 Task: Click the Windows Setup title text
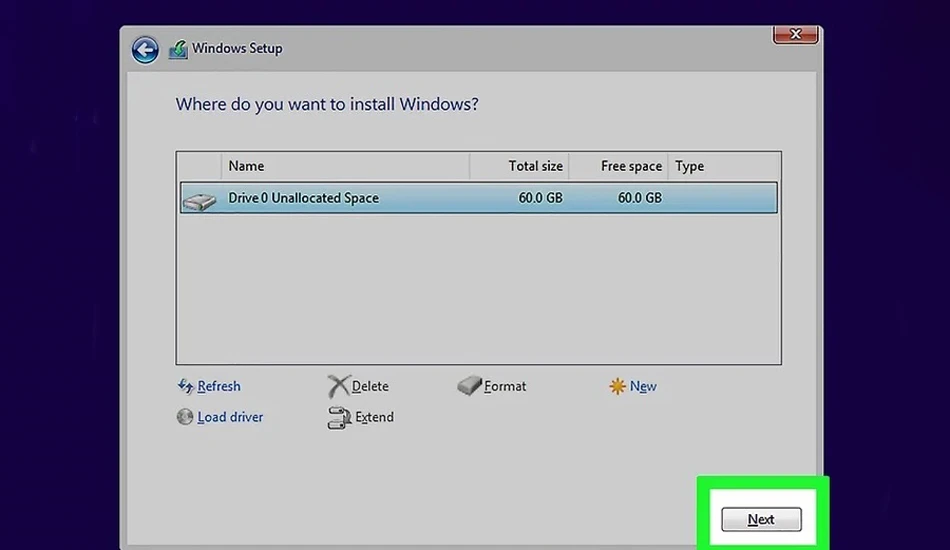pos(237,48)
